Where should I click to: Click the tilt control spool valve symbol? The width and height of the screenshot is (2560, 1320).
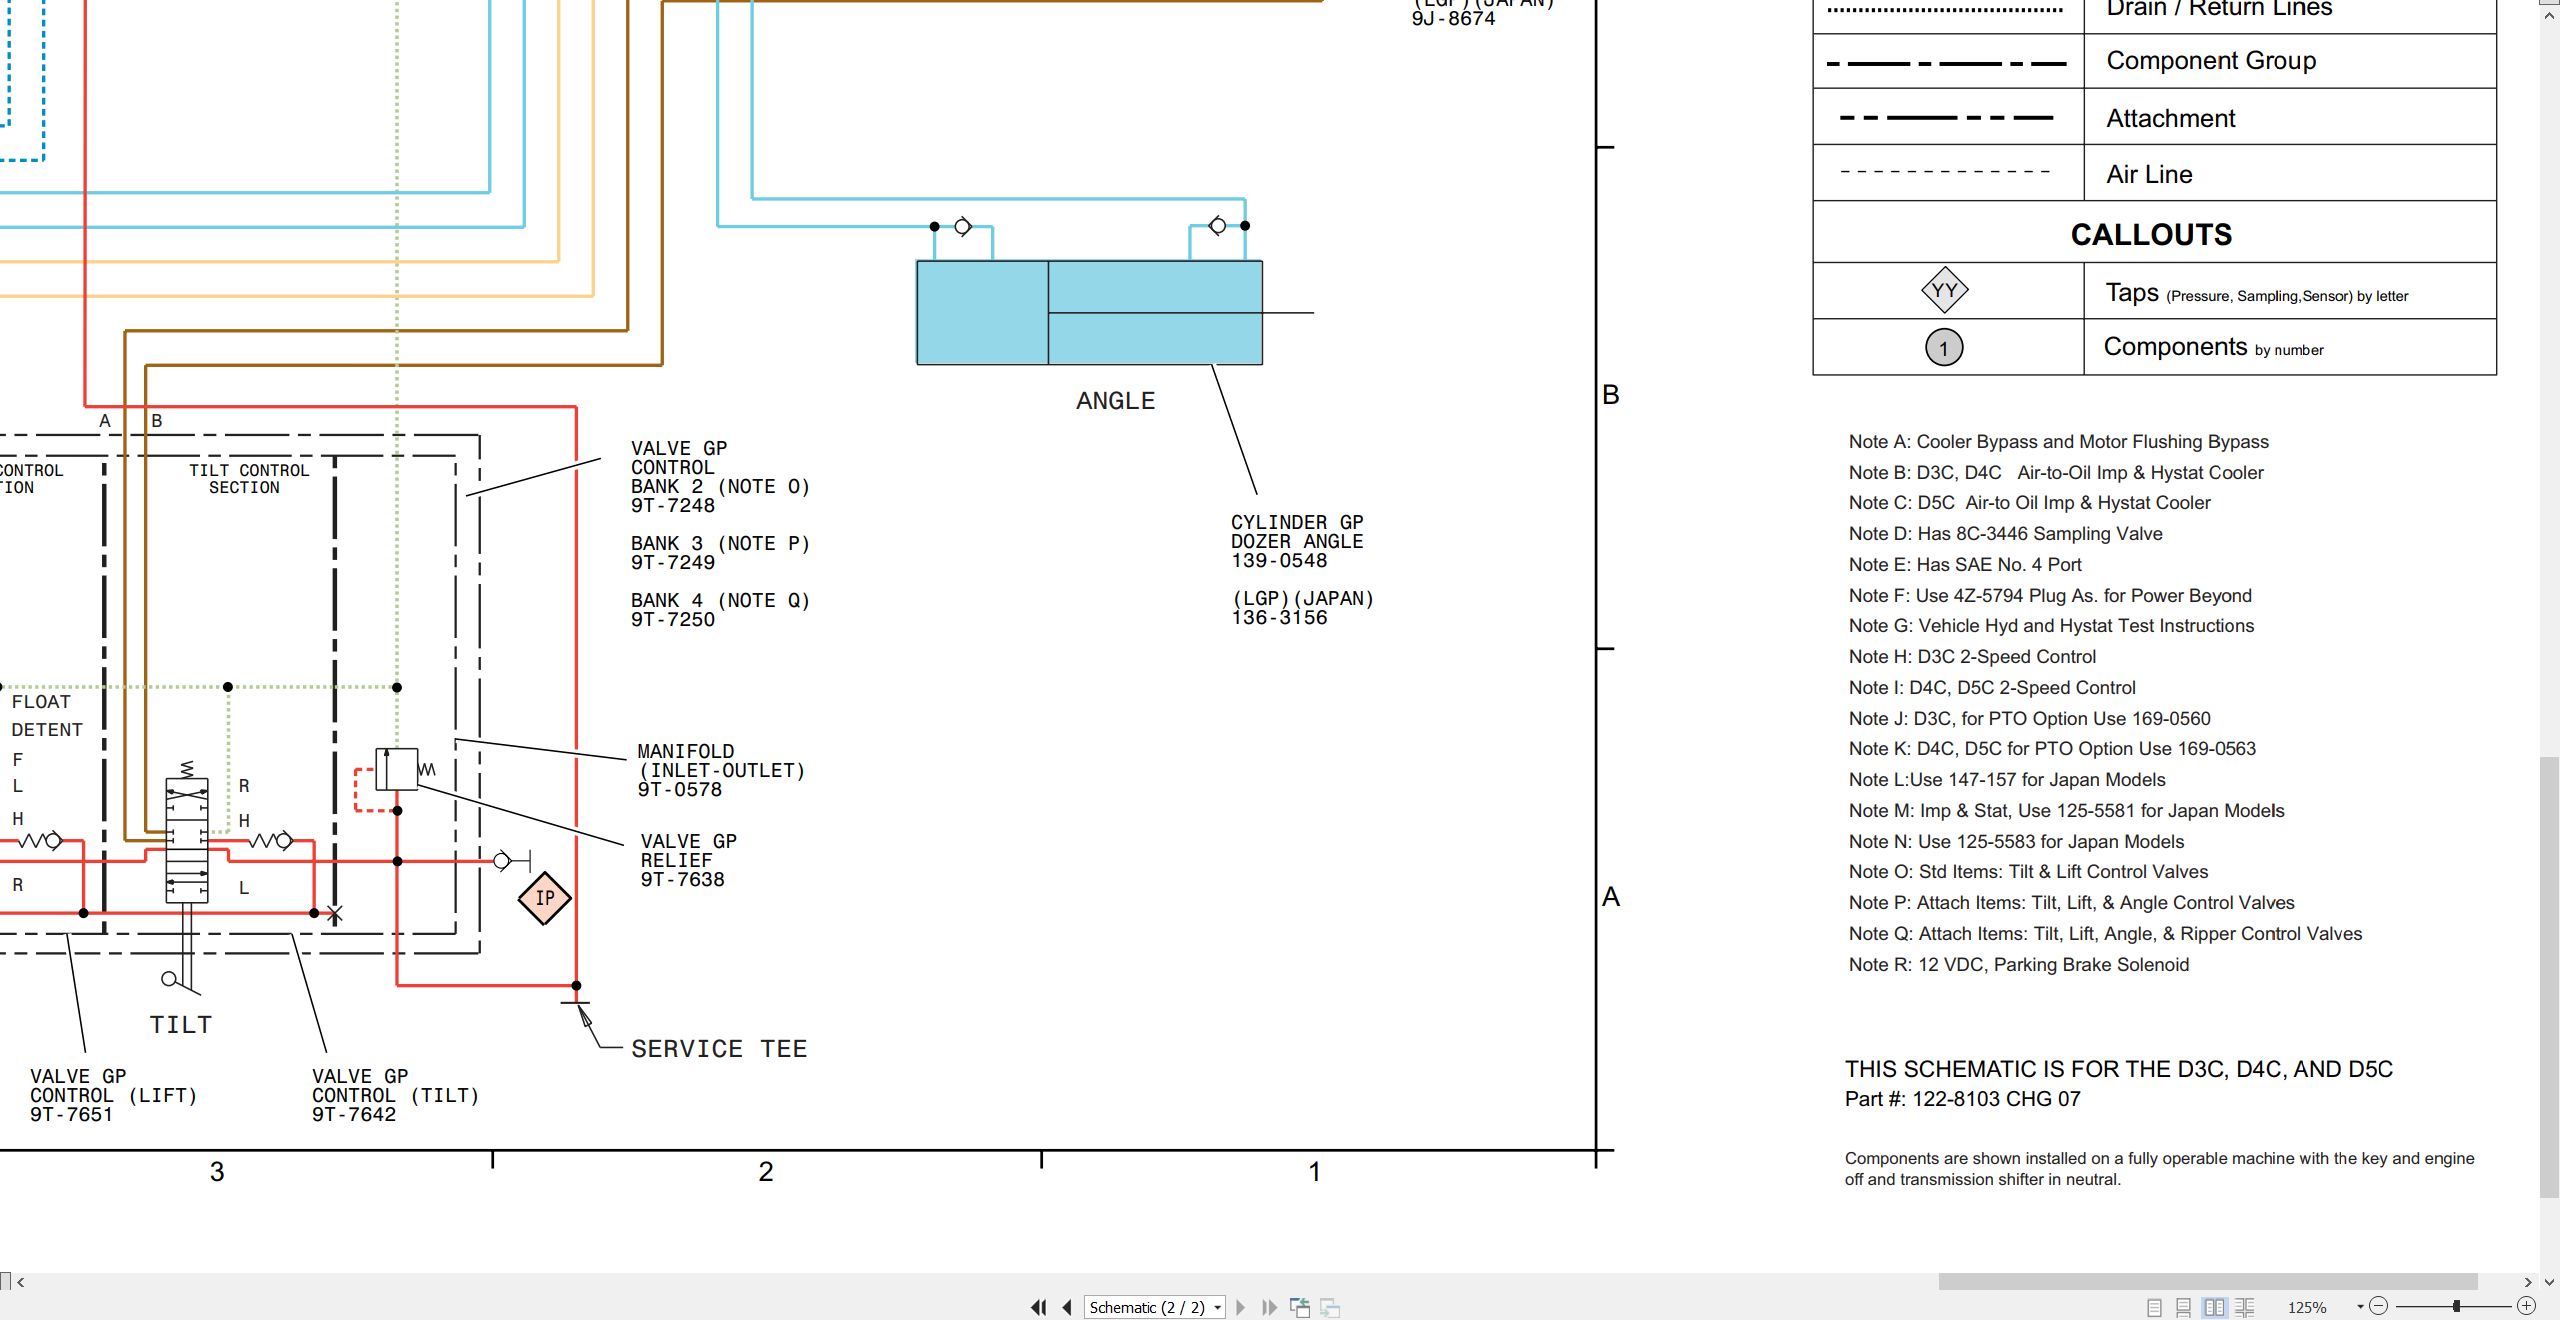pos(187,839)
